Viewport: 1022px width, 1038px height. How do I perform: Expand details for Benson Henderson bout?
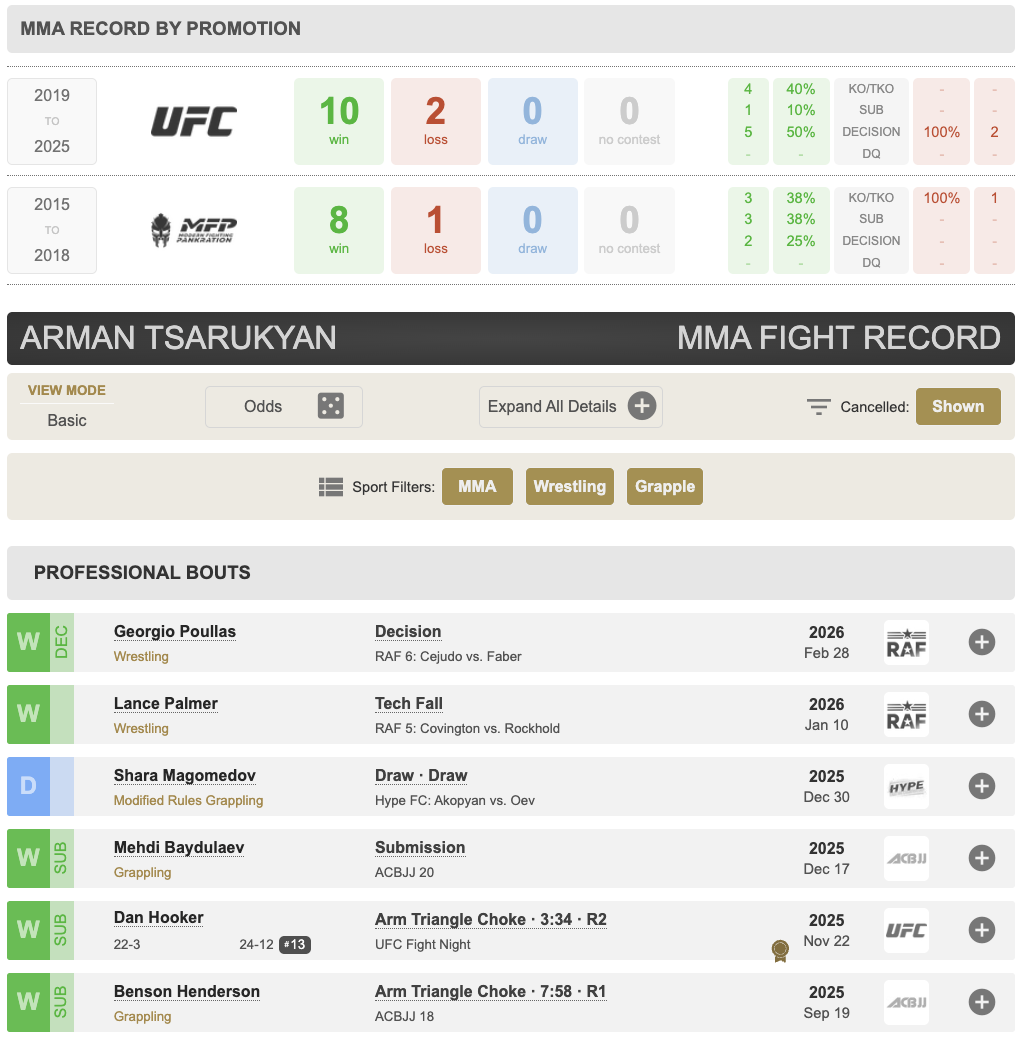click(981, 1002)
